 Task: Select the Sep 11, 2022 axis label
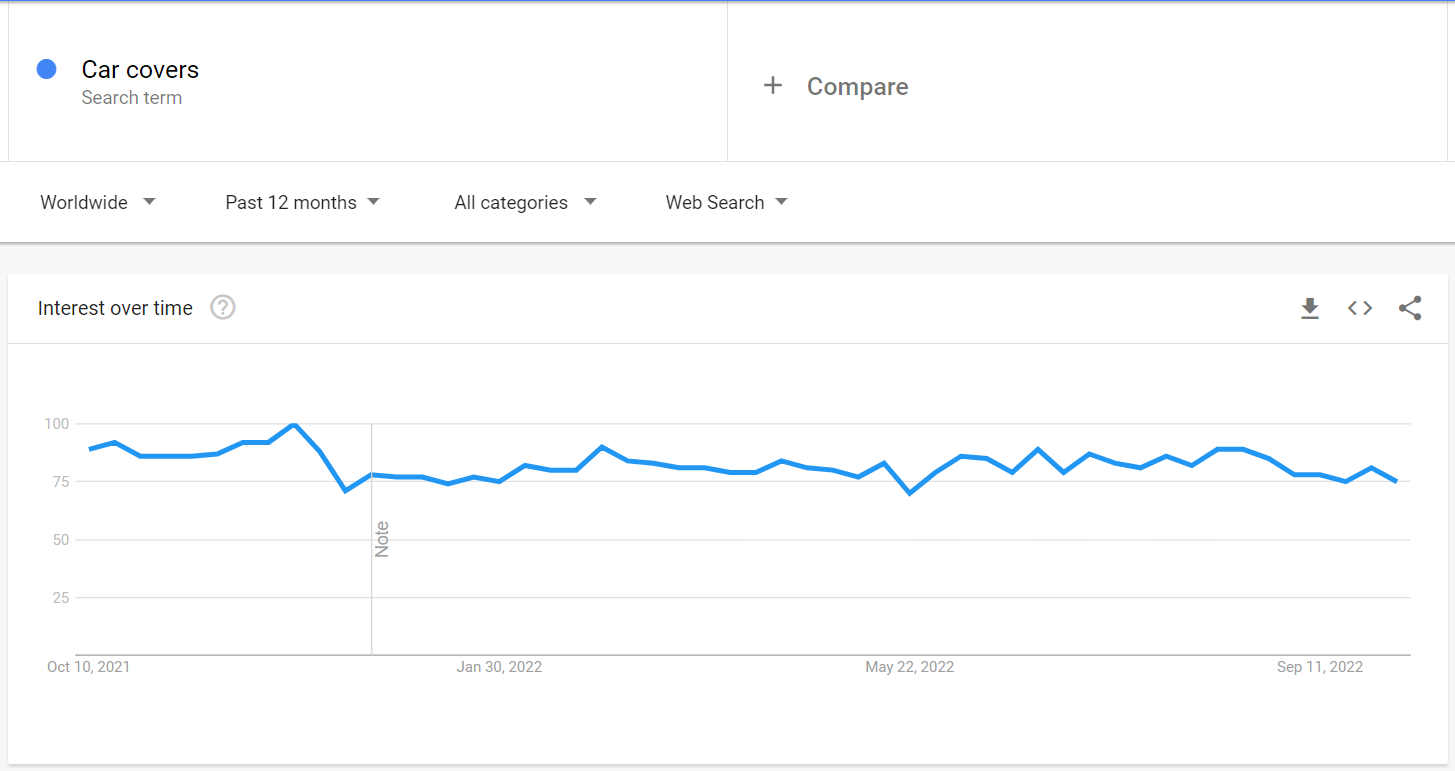coord(1320,667)
